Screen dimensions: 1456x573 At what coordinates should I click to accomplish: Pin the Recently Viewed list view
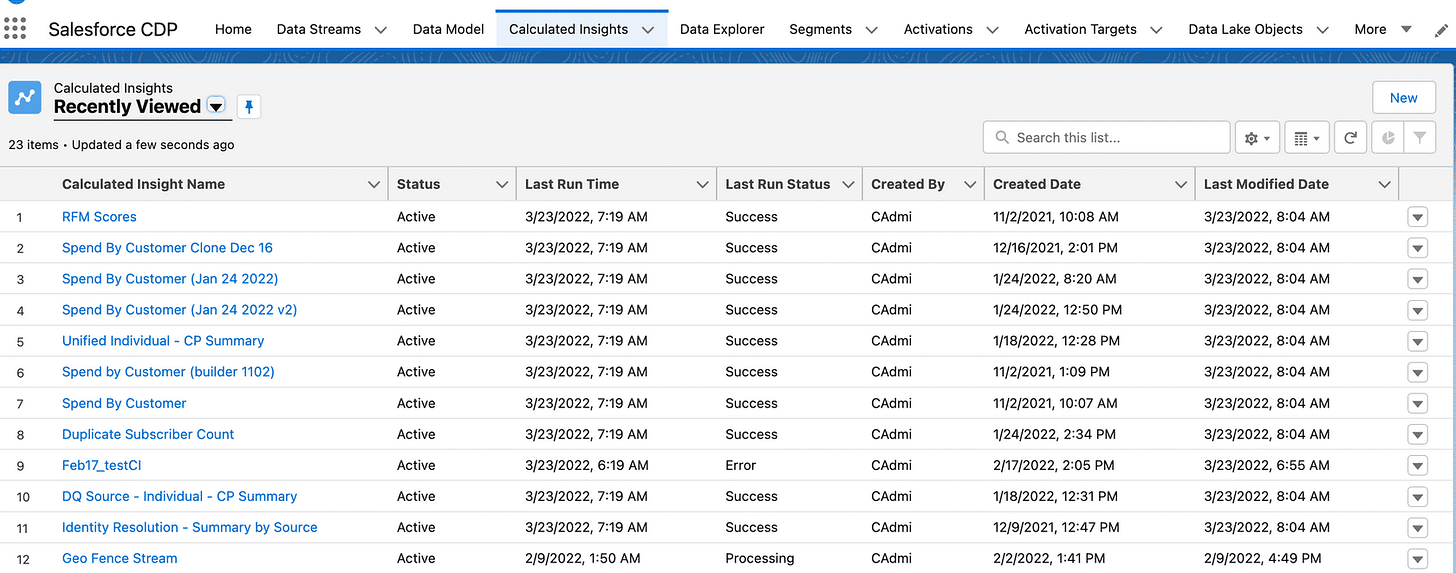pyautogui.click(x=249, y=106)
